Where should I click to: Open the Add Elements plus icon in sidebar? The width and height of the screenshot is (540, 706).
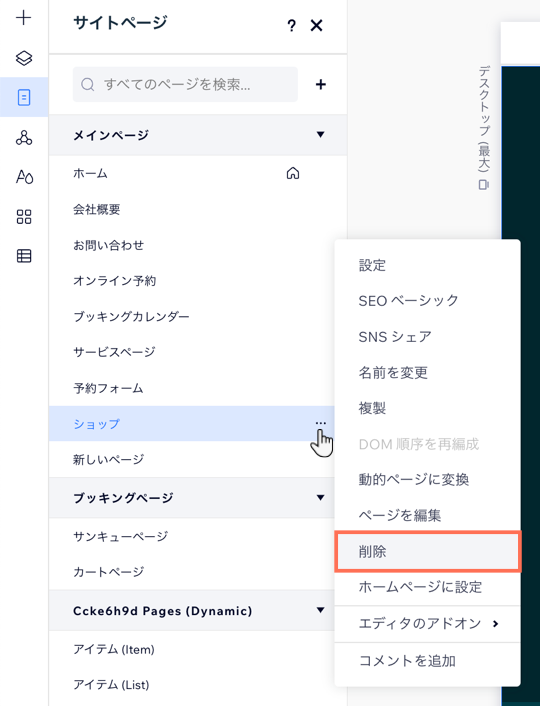click(x=23, y=18)
